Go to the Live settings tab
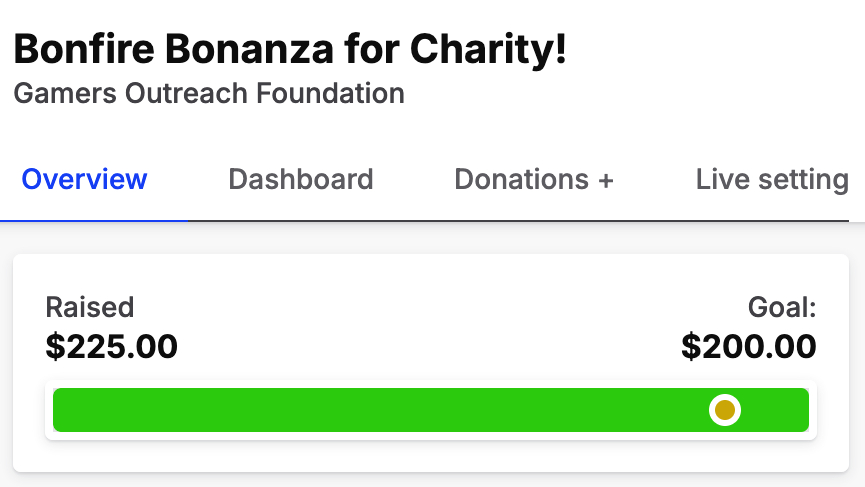This screenshot has height=487, width=865. pos(772,180)
